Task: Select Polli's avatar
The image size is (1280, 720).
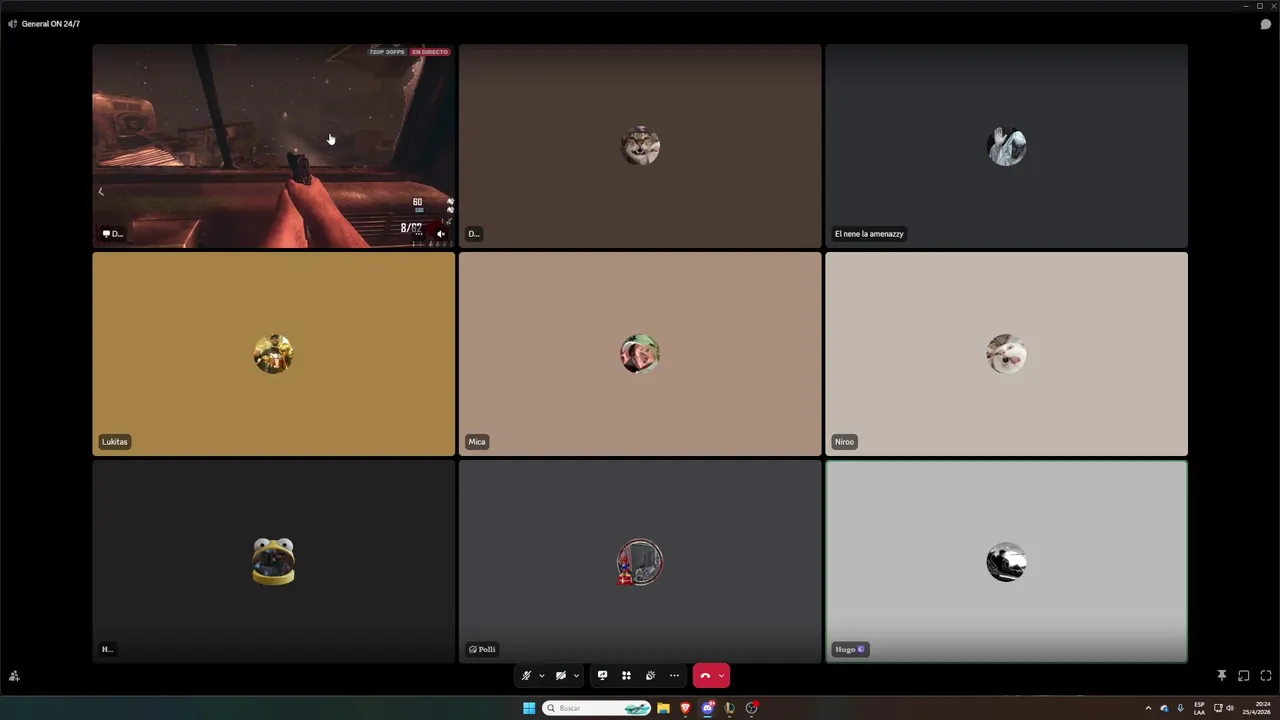Action: tap(640, 562)
